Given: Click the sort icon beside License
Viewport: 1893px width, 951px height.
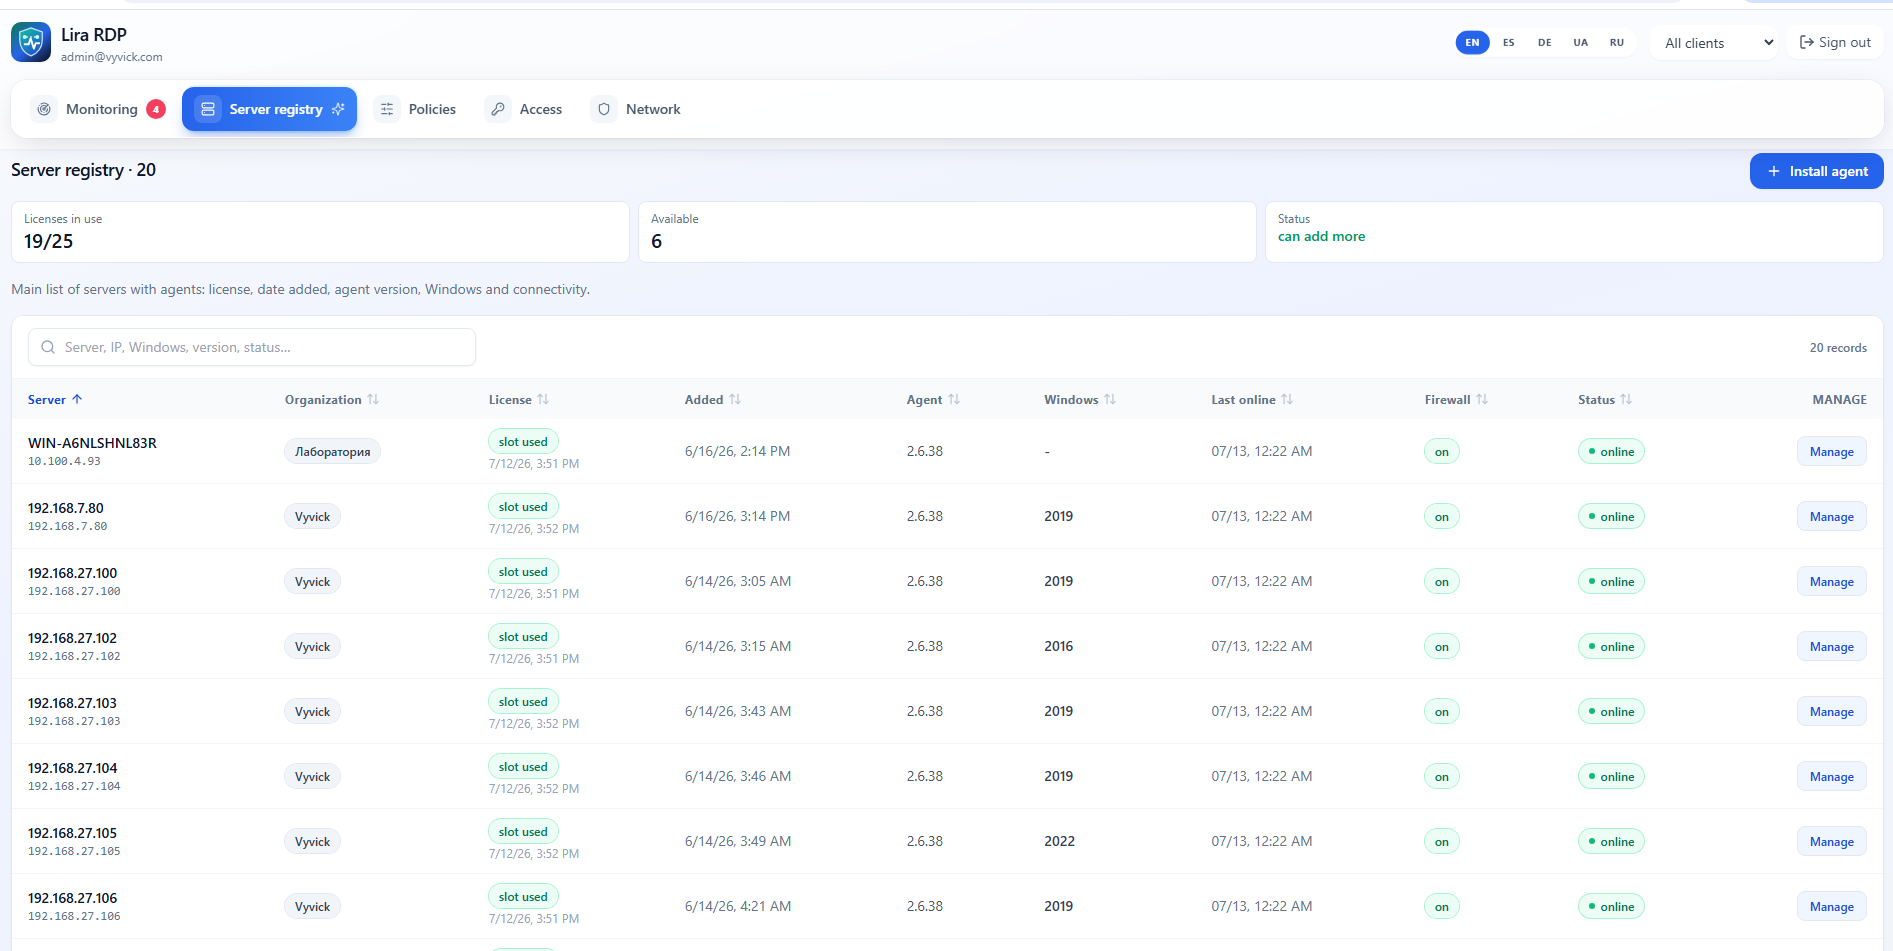Looking at the screenshot, I should 543,399.
